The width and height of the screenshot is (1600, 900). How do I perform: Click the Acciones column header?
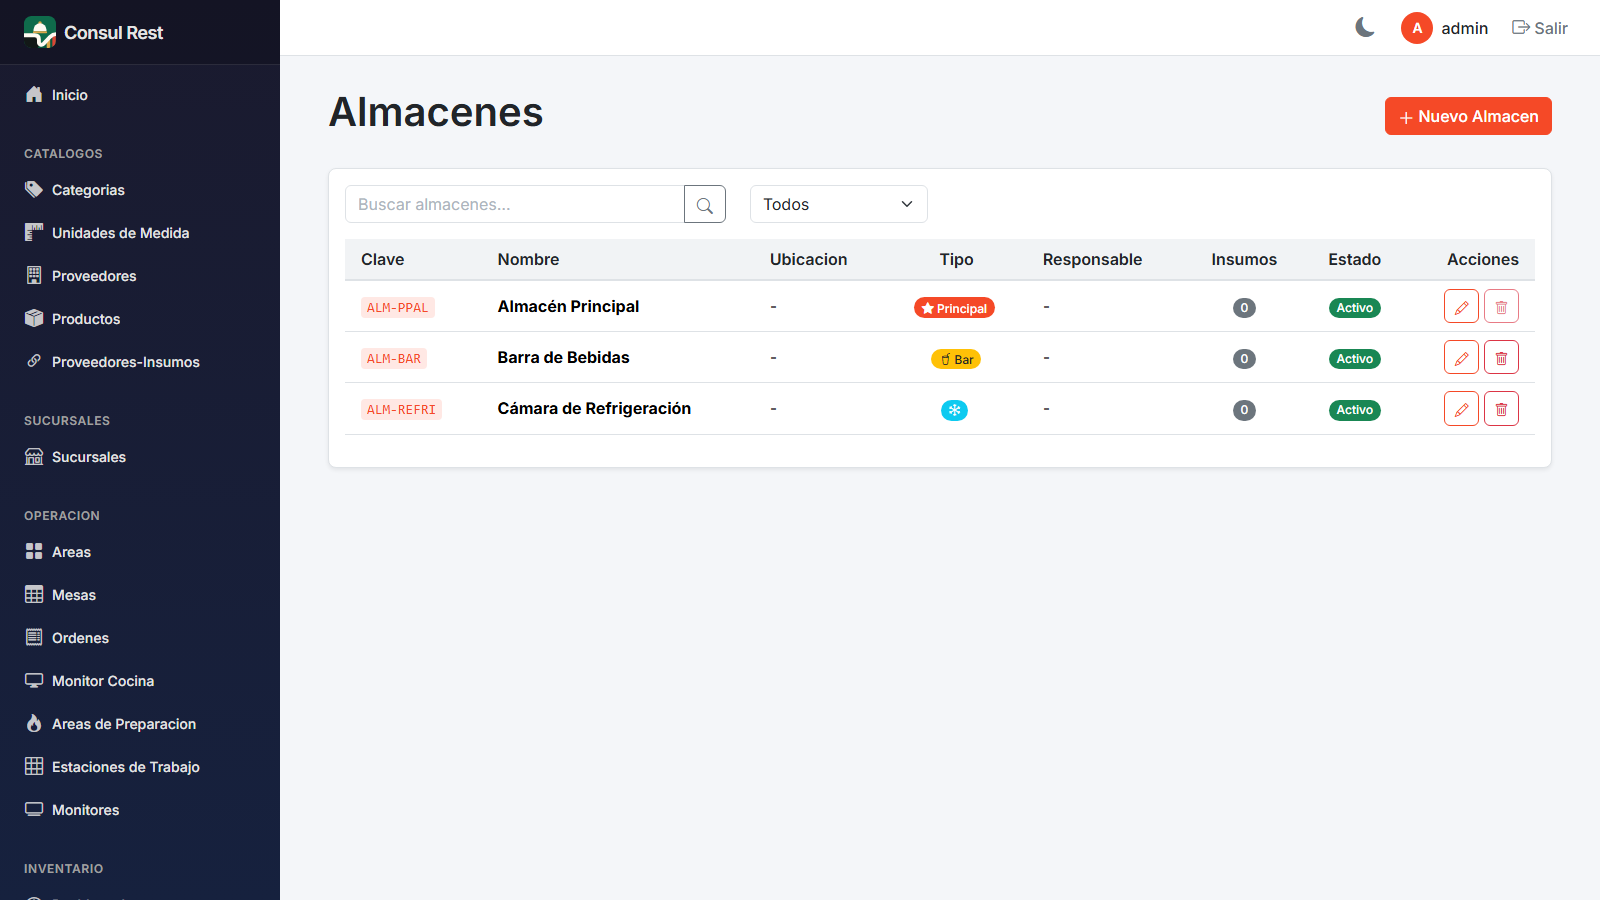1483,259
